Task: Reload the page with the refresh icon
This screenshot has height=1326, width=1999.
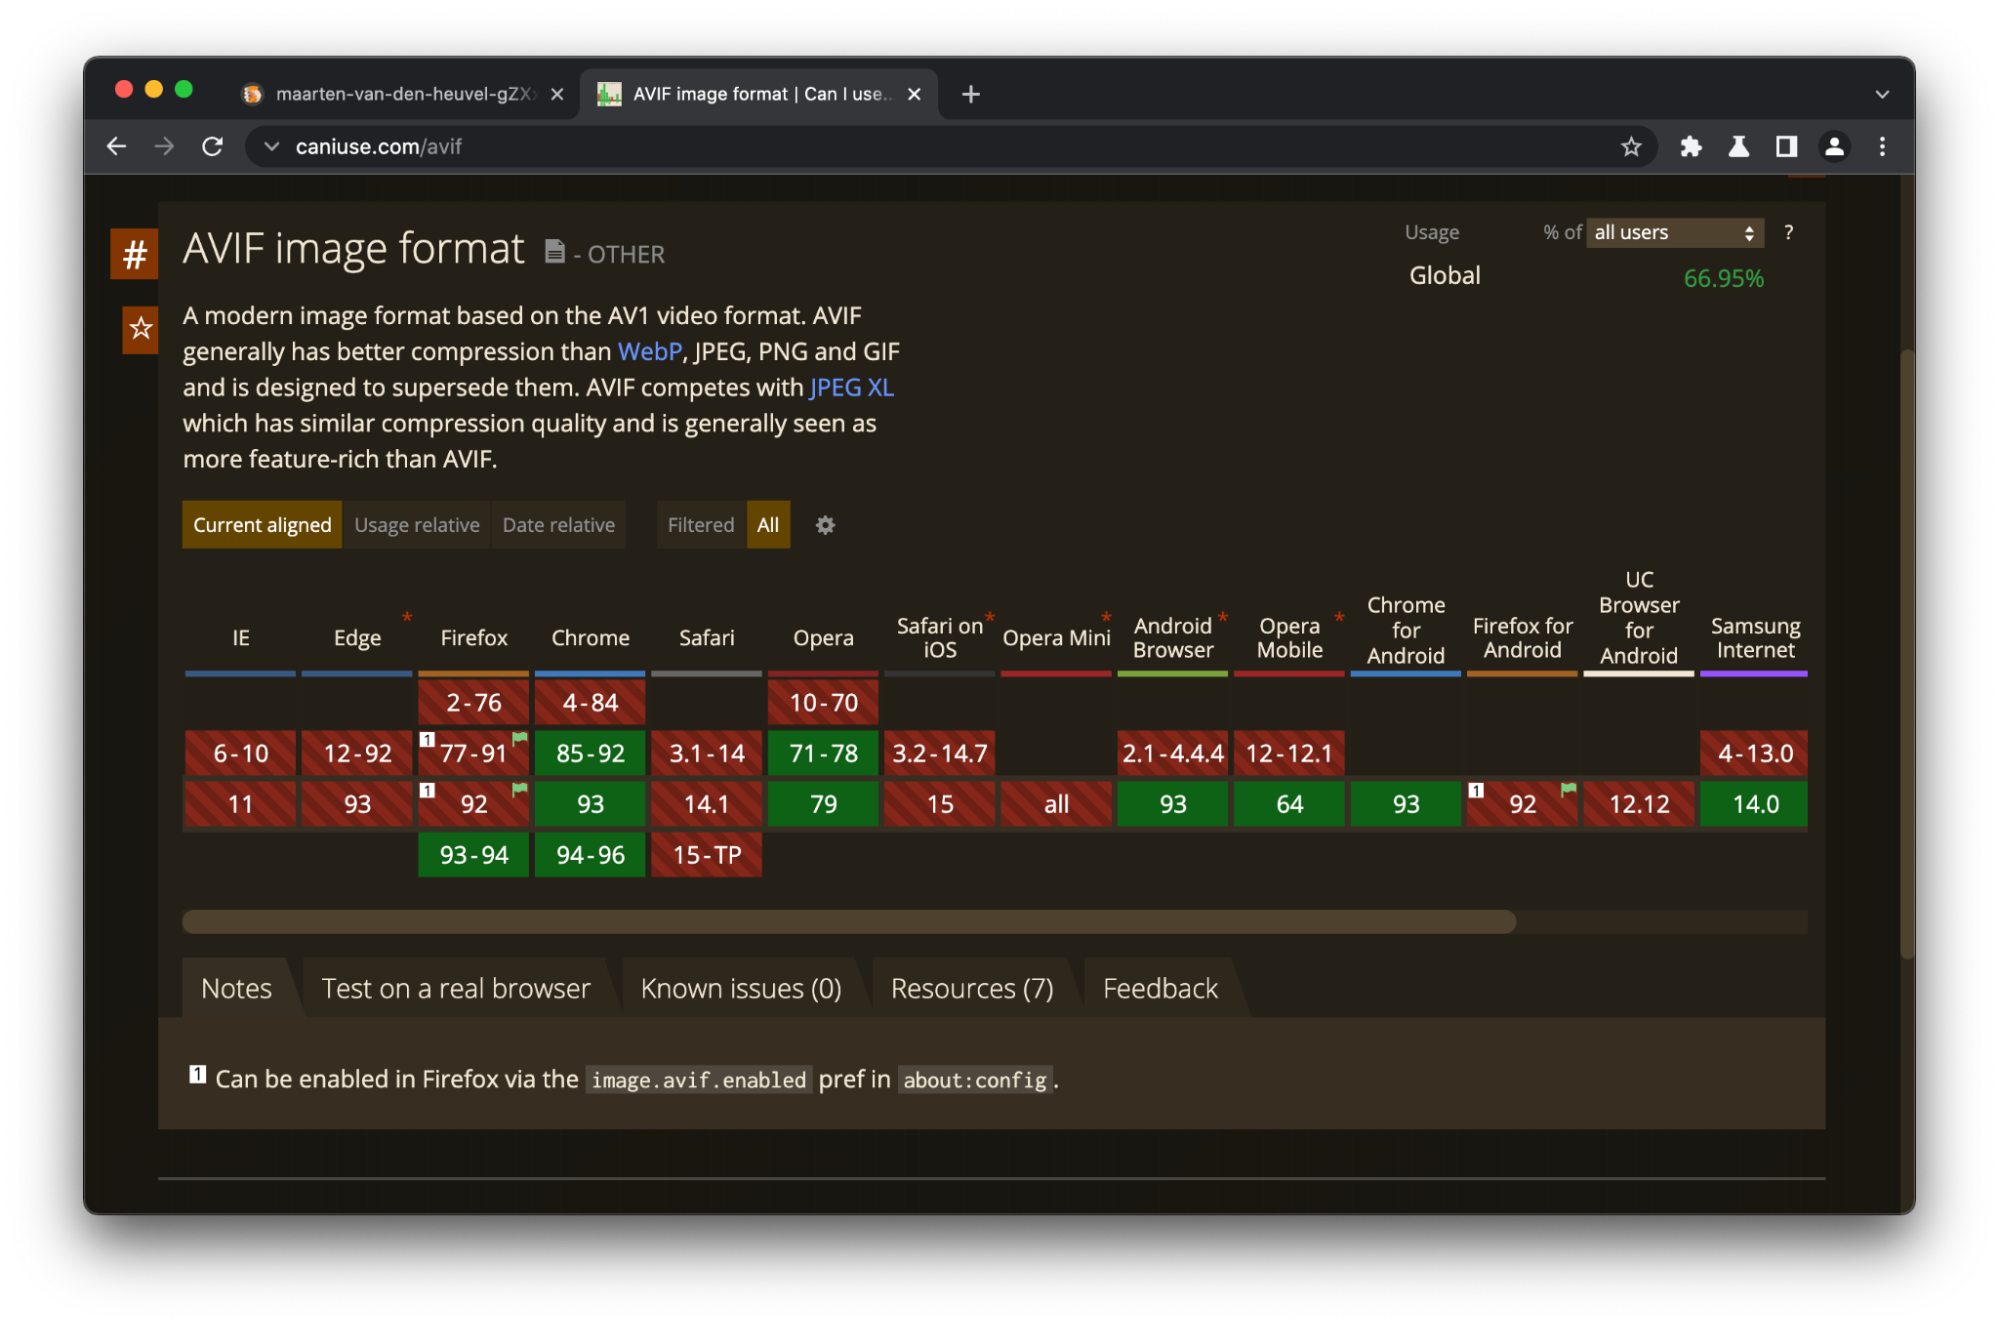Action: pyautogui.click(x=212, y=146)
